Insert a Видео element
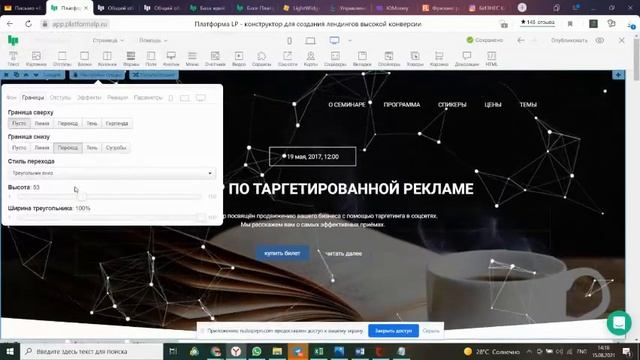The image size is (640, 360). (x=239, y=59)
